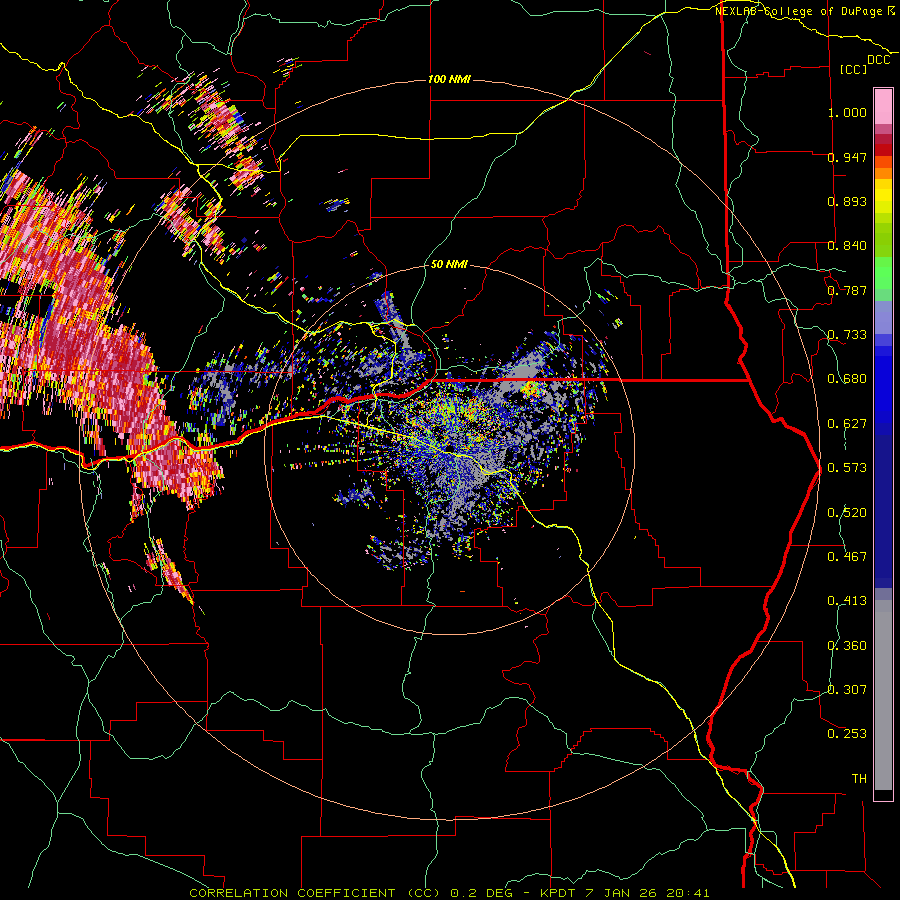Click the DCC product label
This screenshot has height=900, width=900.
879,60
